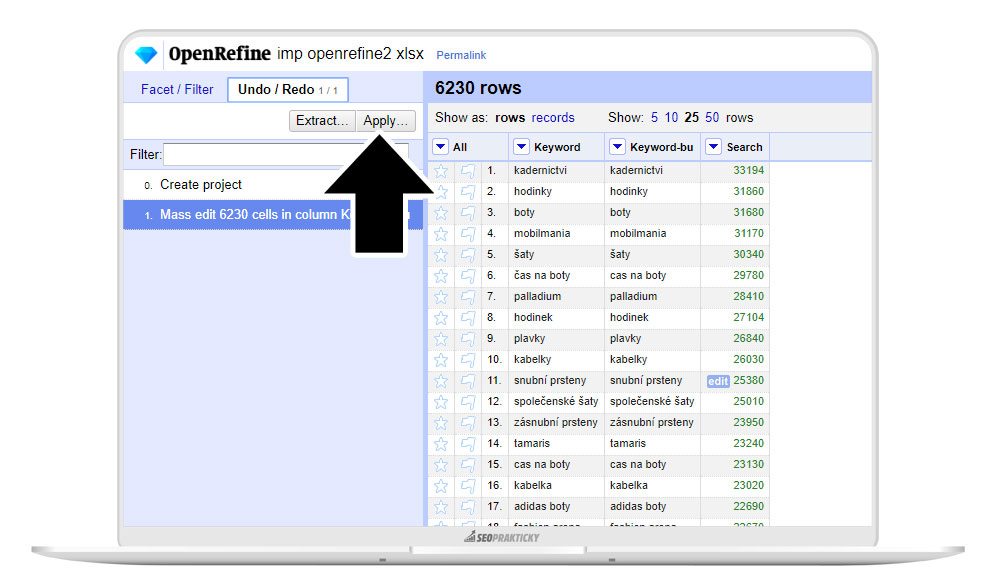Flag row 8 hodinek

tap(467, 318)
